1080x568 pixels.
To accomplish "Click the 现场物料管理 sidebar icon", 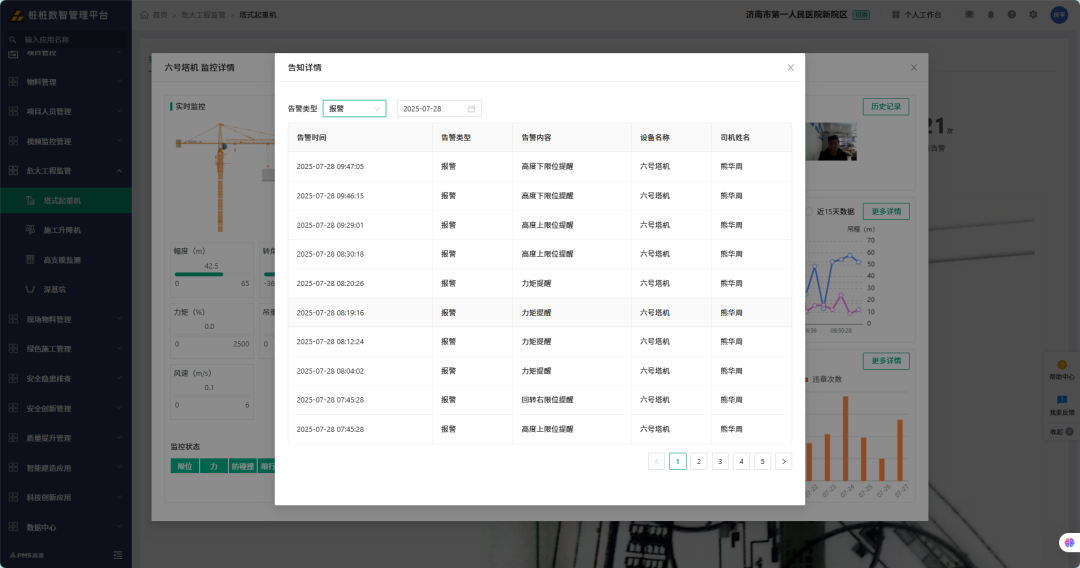I will [13, 319].
